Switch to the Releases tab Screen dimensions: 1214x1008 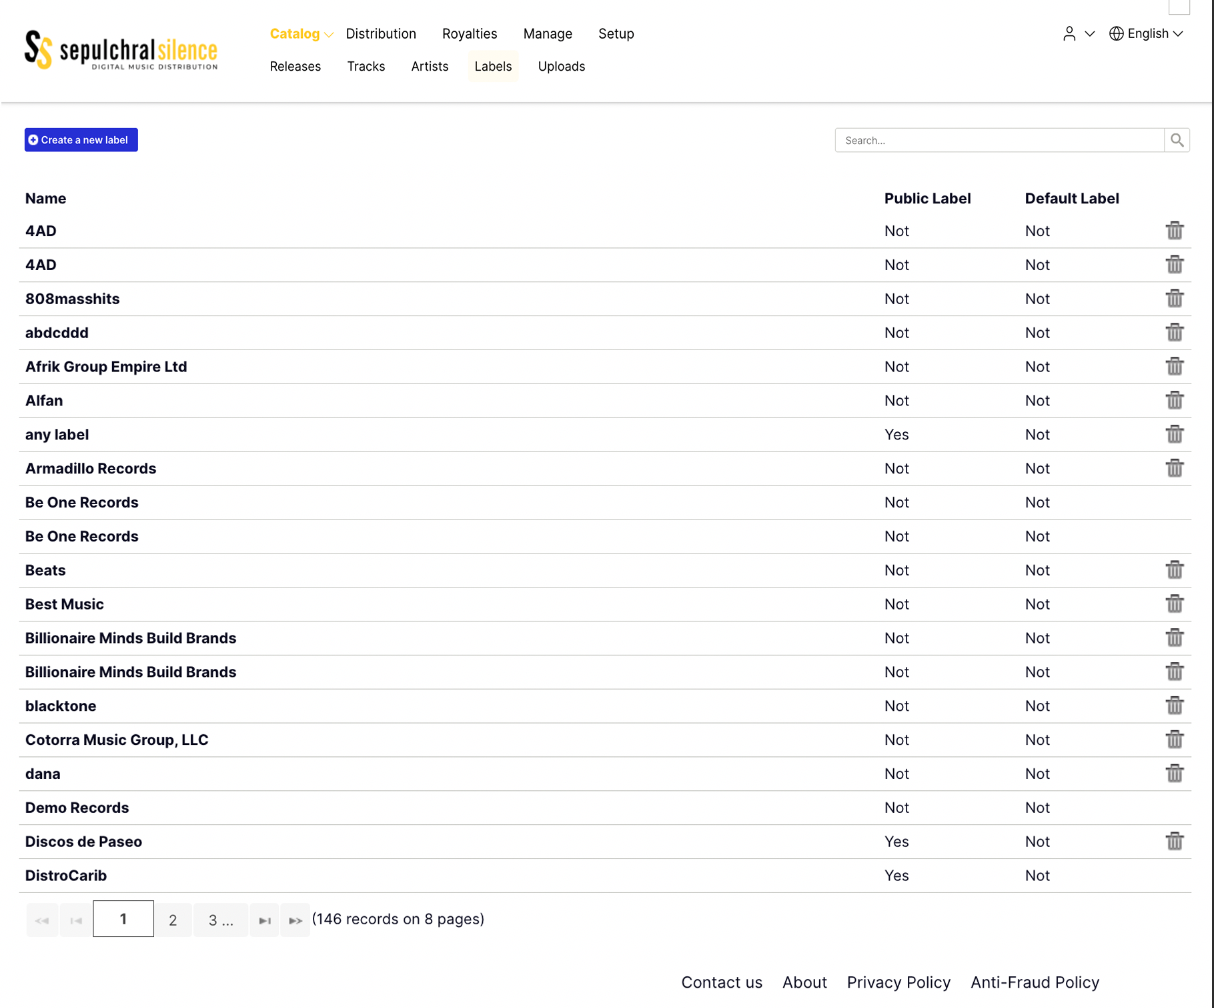tap(295, 67)
